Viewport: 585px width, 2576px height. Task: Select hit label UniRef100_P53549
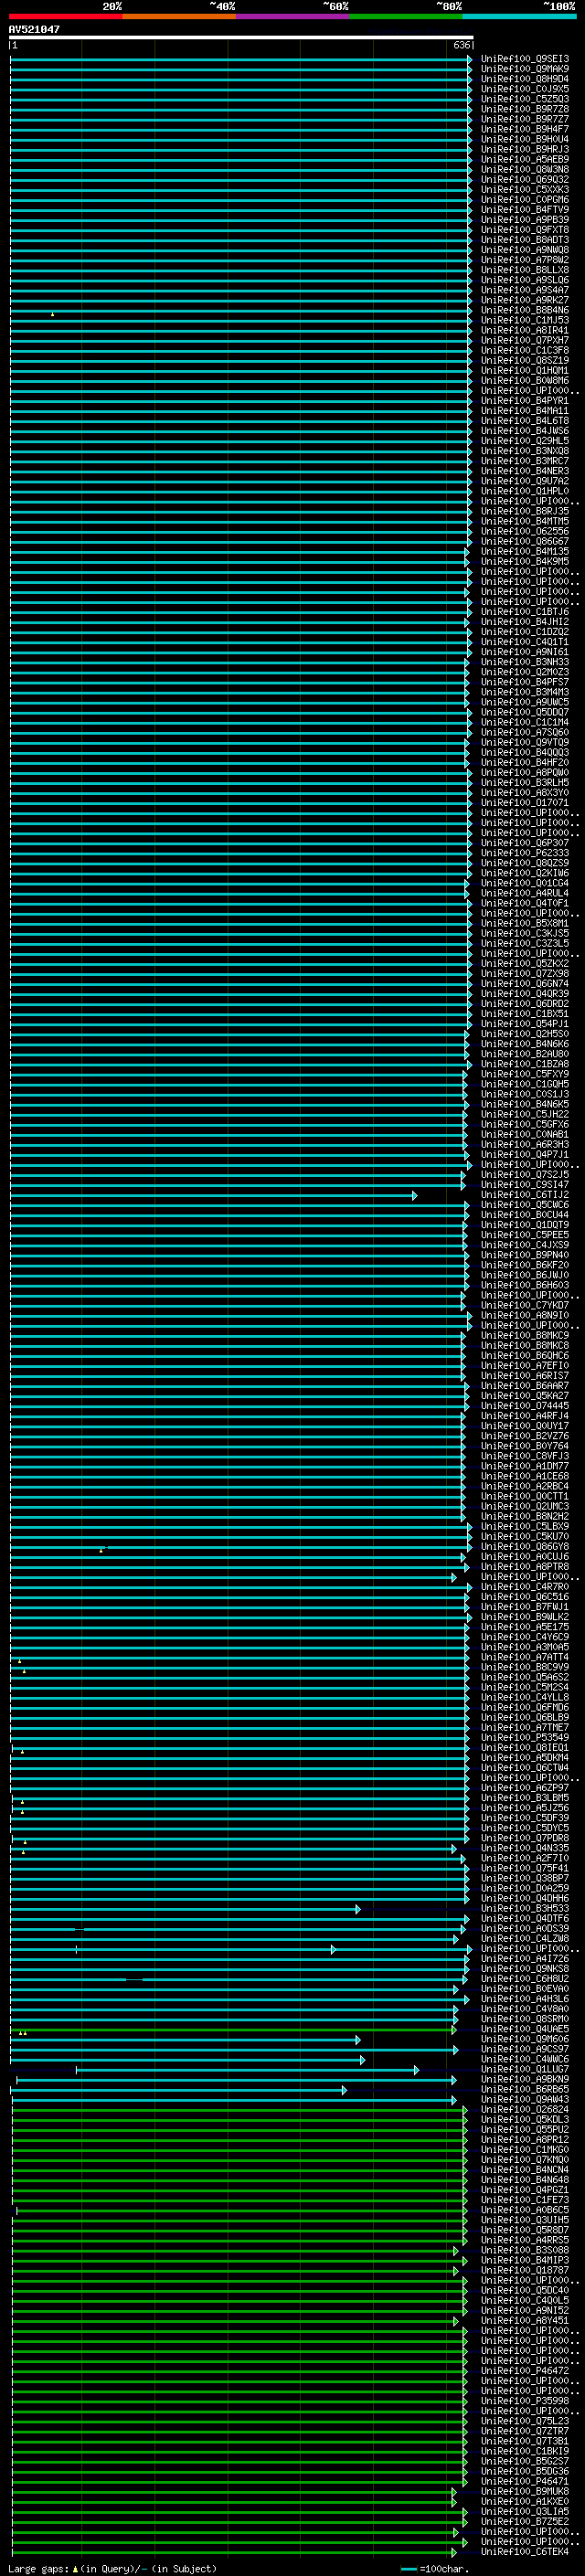coord(525,1738)
